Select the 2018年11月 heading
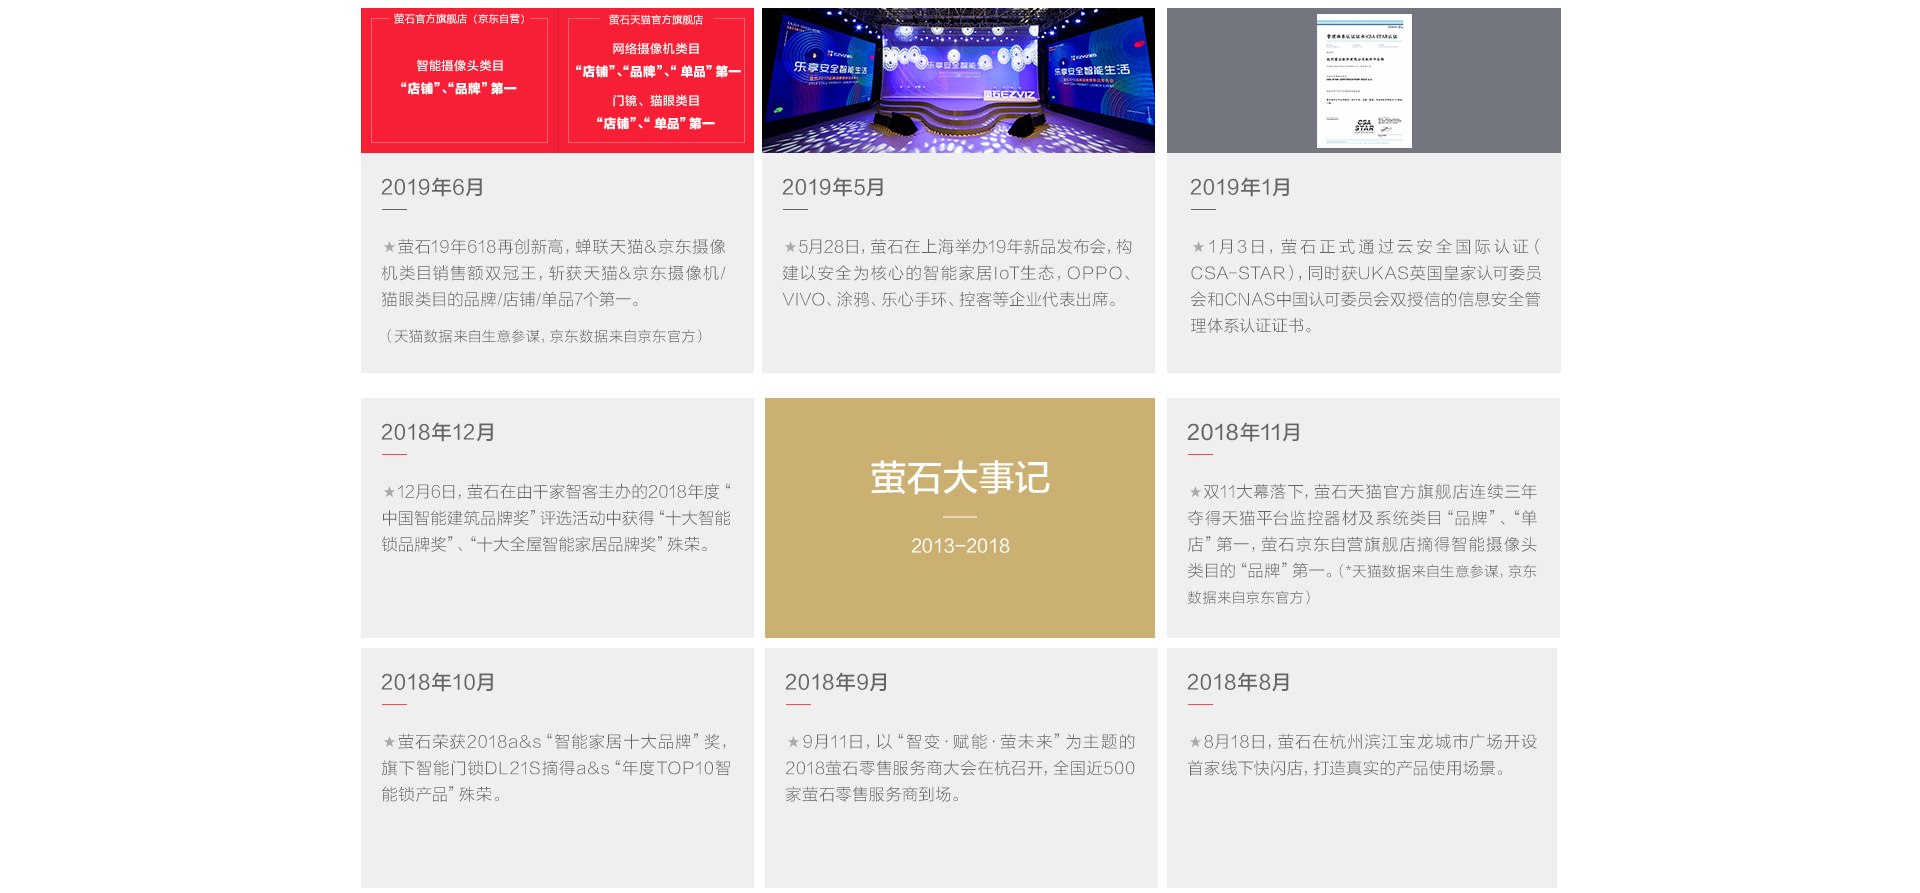Image resolution: width=1920 pixels, height=893 pixels. [x=1244, y=432]
